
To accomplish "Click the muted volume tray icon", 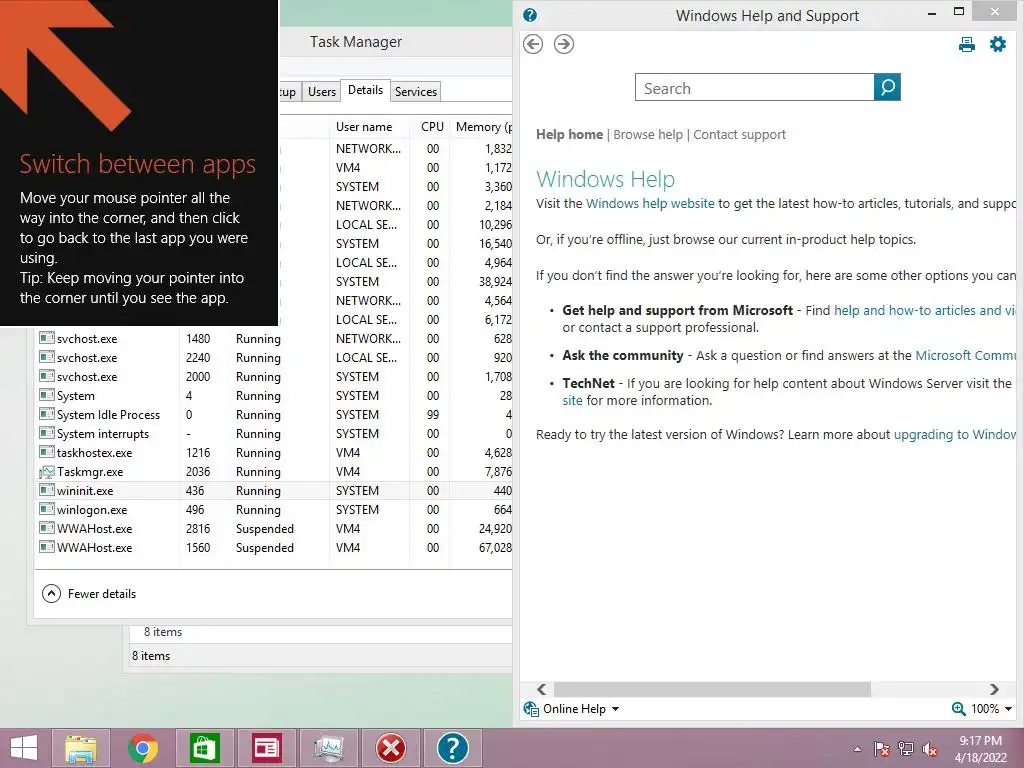I will [930, 749].
